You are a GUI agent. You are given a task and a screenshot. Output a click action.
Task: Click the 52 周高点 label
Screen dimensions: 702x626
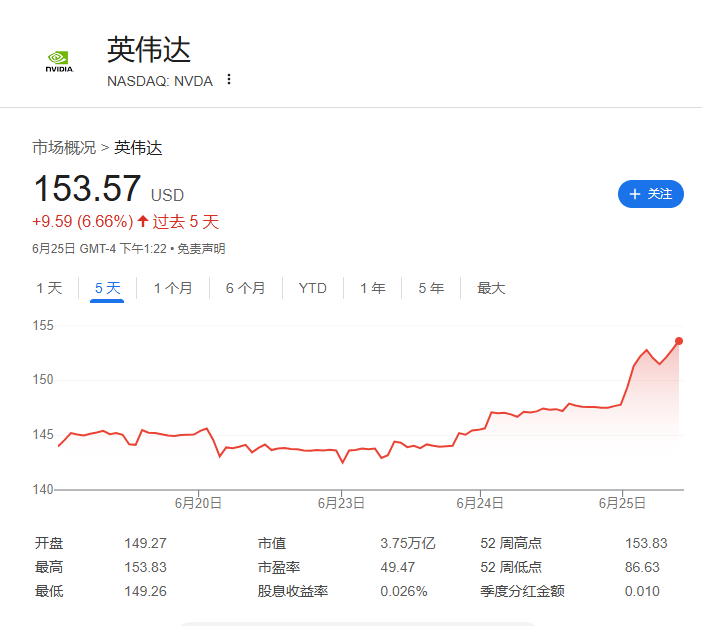(x=511, y=543)
